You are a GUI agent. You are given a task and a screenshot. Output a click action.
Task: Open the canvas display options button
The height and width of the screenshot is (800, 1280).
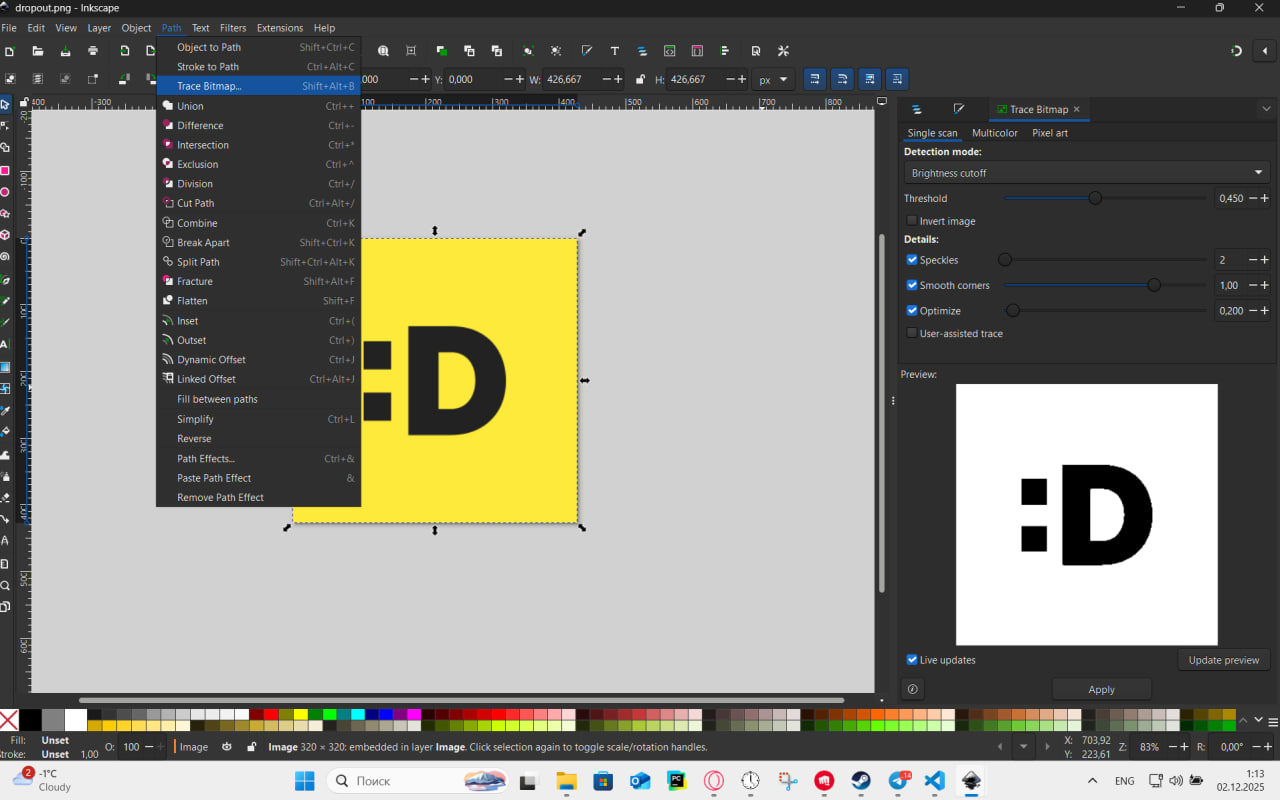[x=882, y=101]
